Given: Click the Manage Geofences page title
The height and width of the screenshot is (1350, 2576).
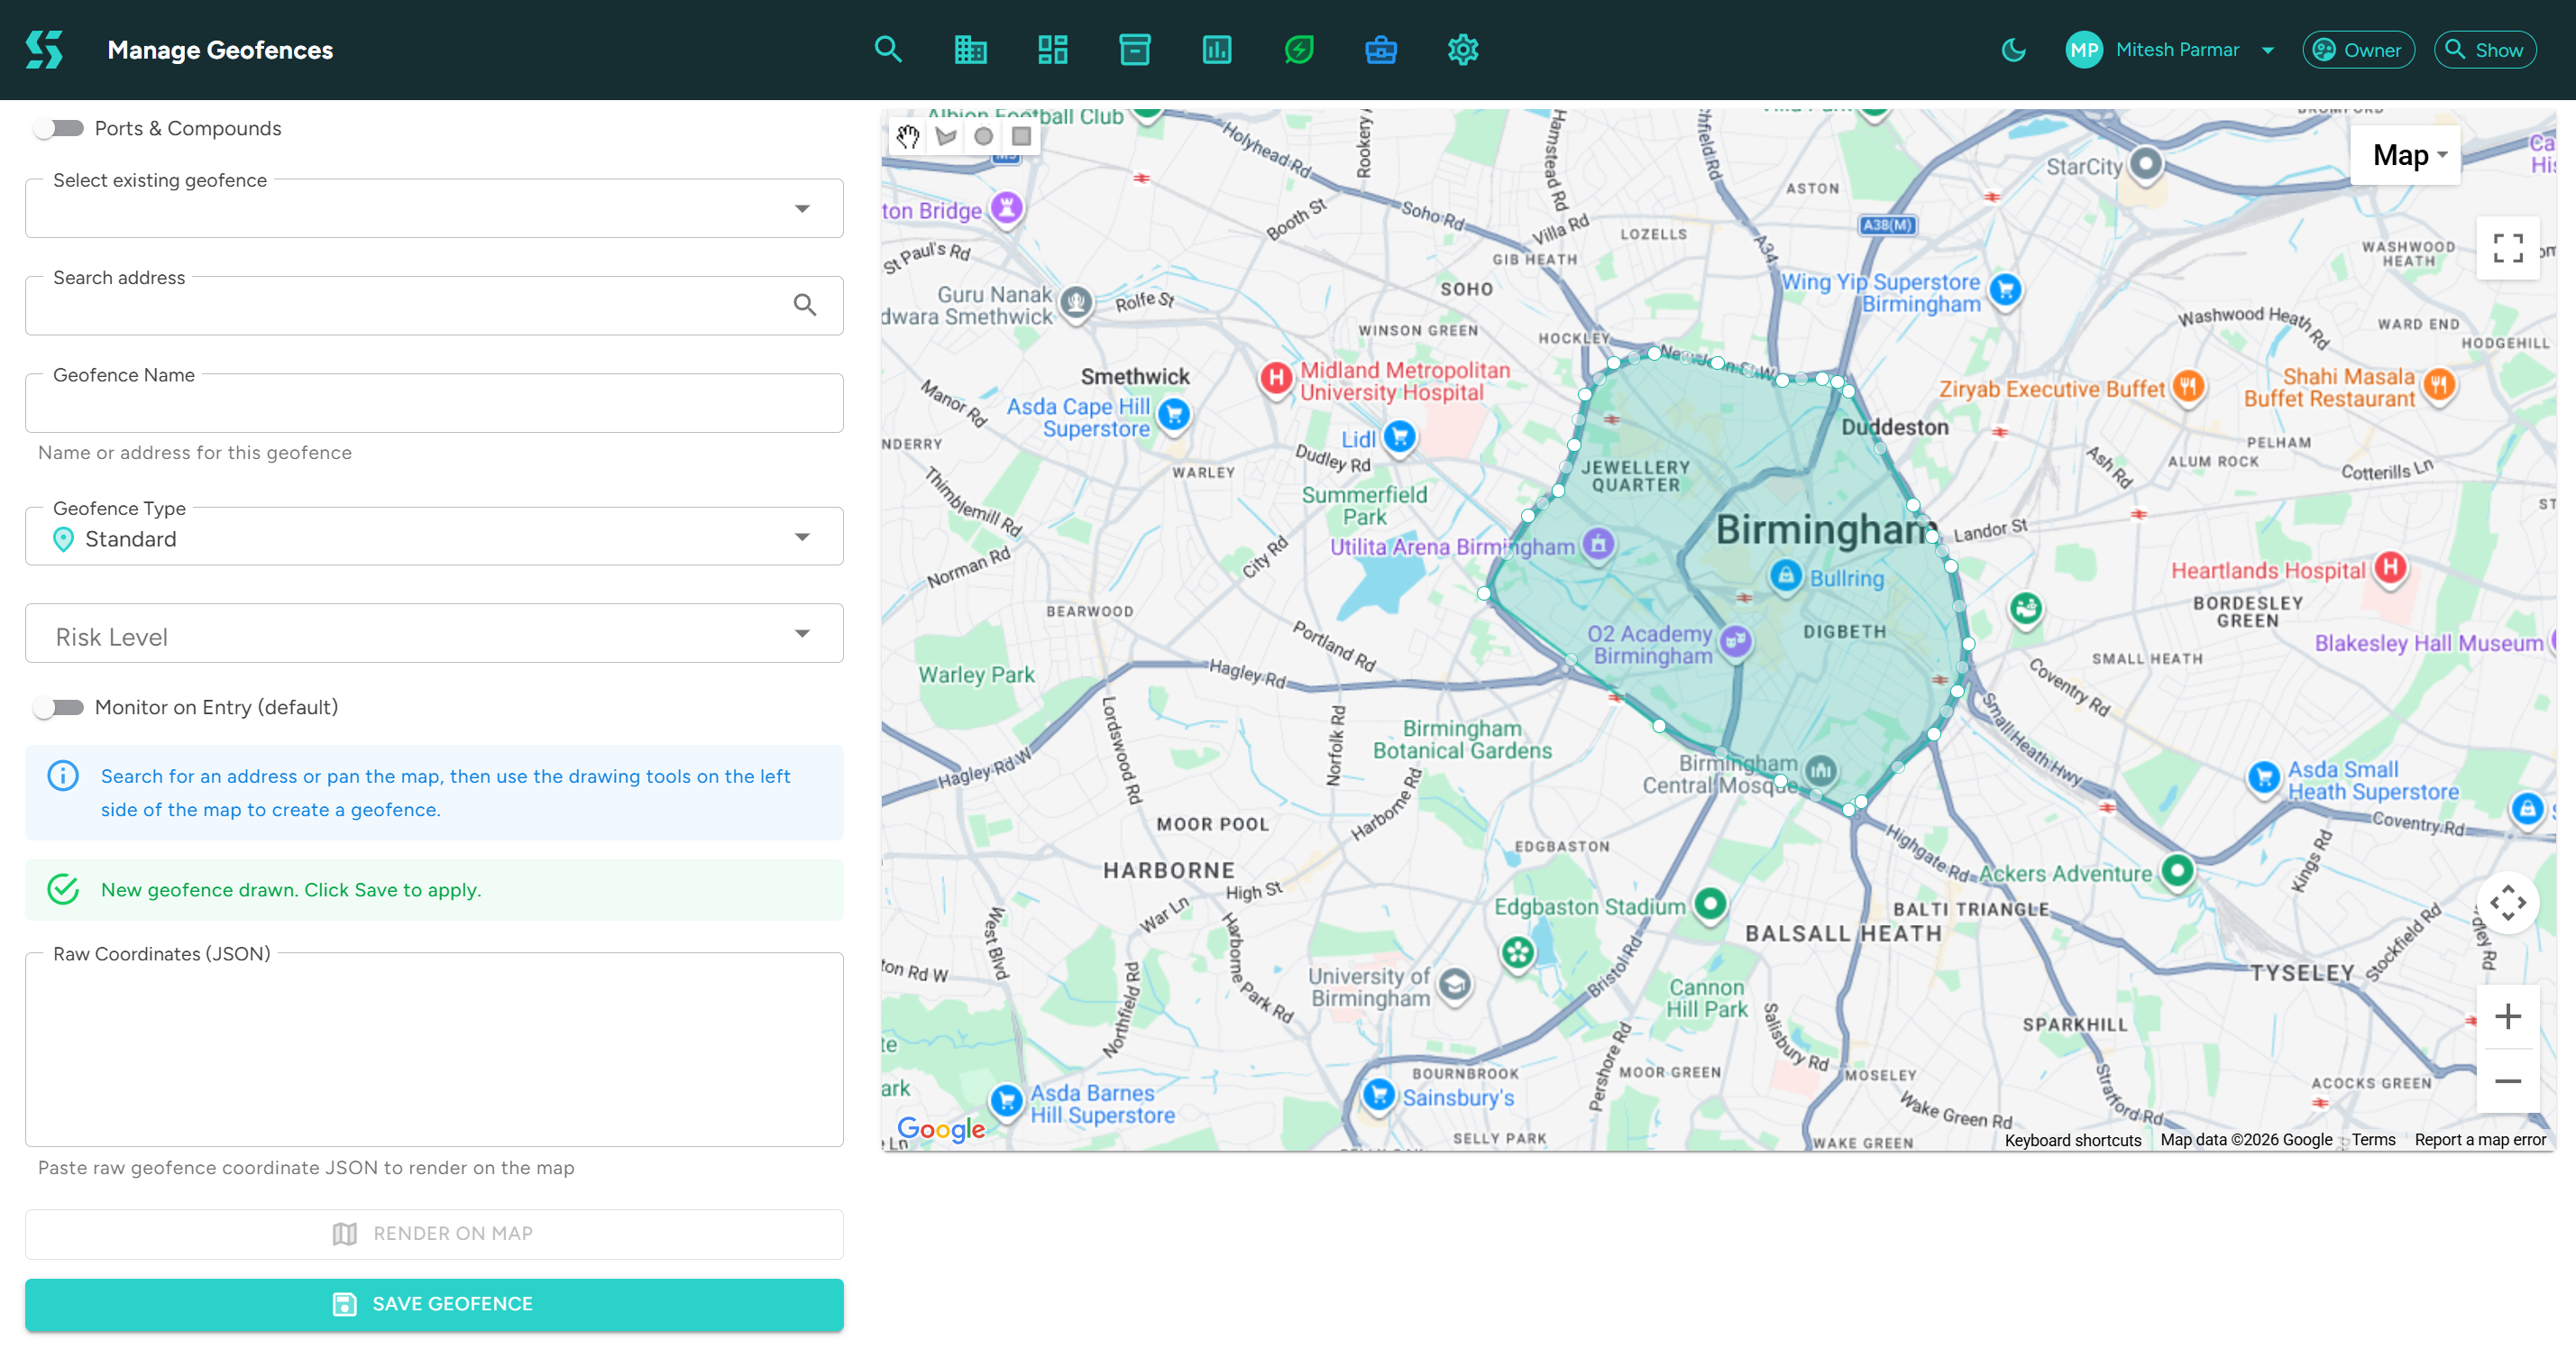Looking at the screenshot, I should coord(220,50).
